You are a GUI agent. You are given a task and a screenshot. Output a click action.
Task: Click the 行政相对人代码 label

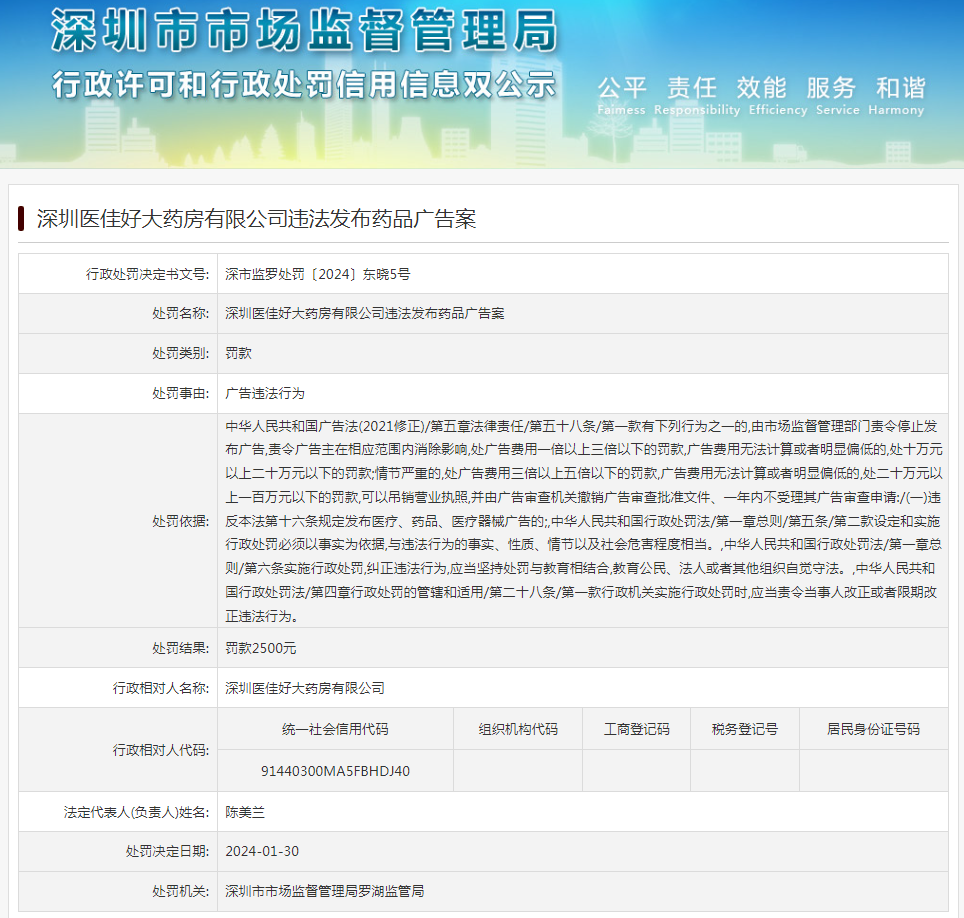(161, 750)
